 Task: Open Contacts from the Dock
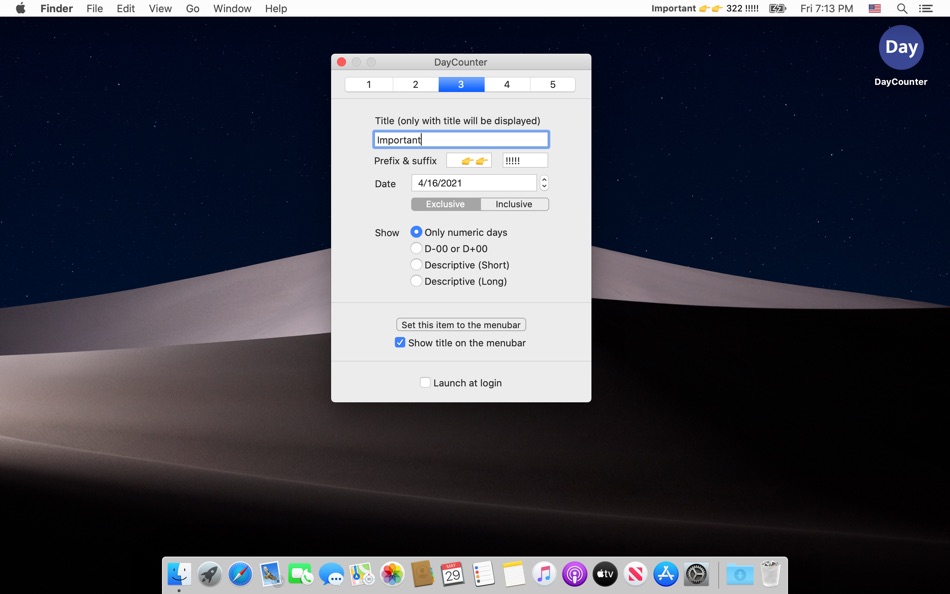(422, 573)
